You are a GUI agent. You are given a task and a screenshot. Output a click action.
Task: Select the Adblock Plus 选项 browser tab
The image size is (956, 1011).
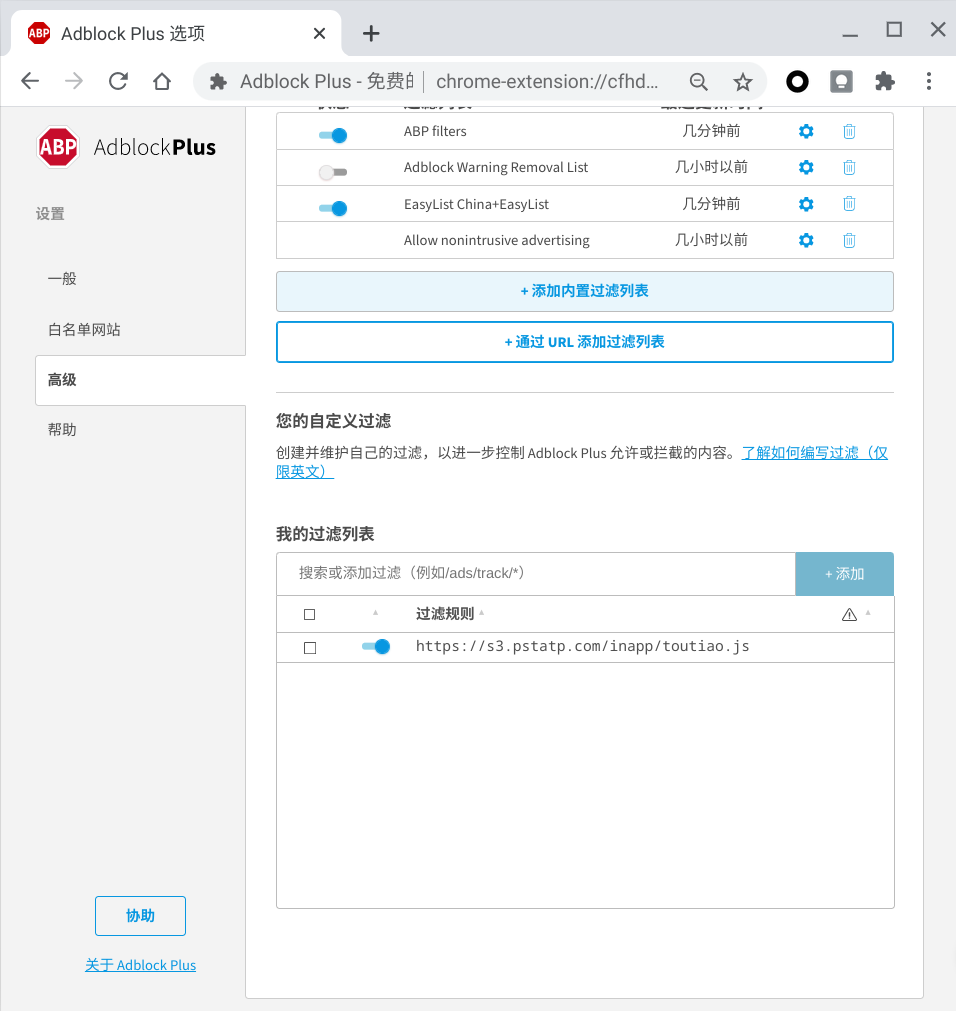coord(175,34)
